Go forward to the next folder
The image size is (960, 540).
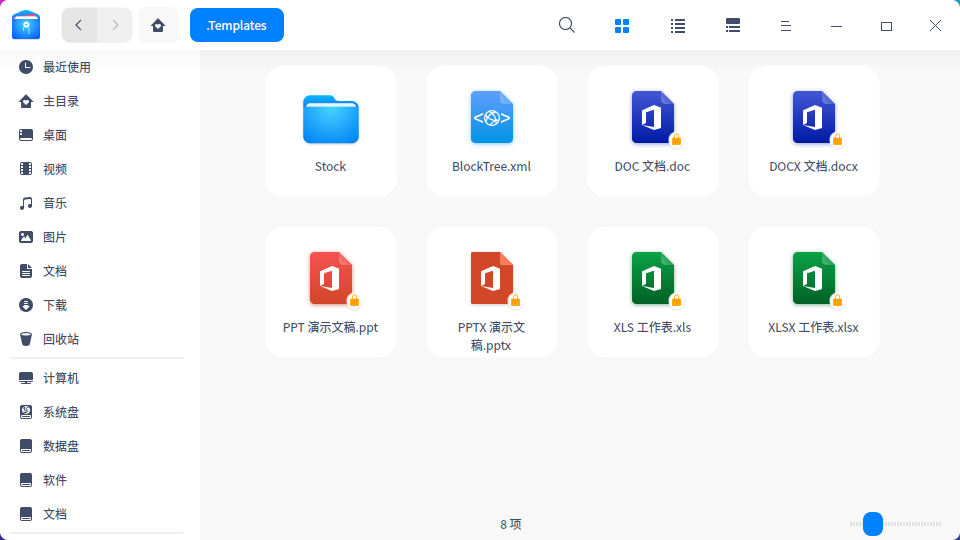(114, 25)
